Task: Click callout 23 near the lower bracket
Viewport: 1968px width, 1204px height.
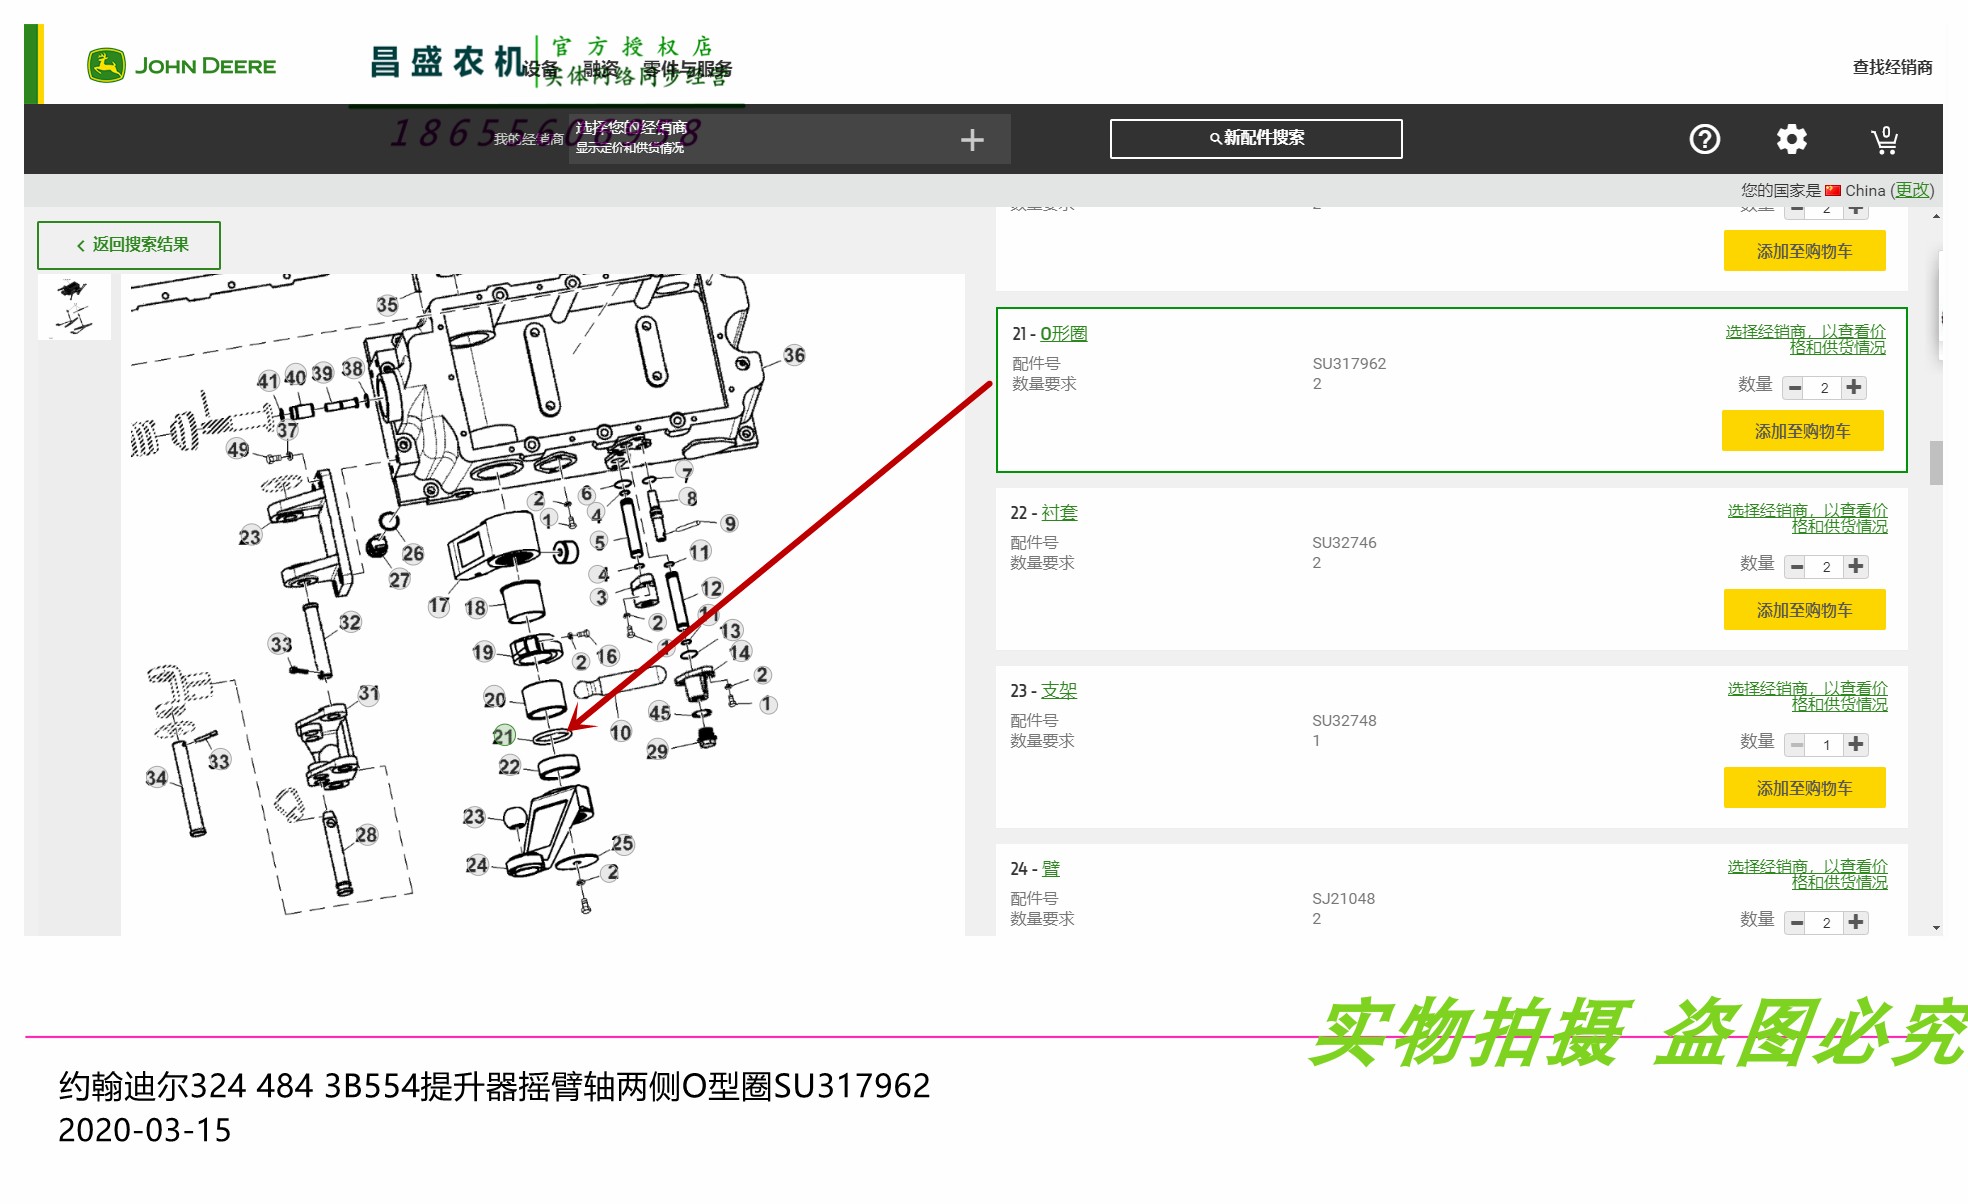Action: click(474, 817)
